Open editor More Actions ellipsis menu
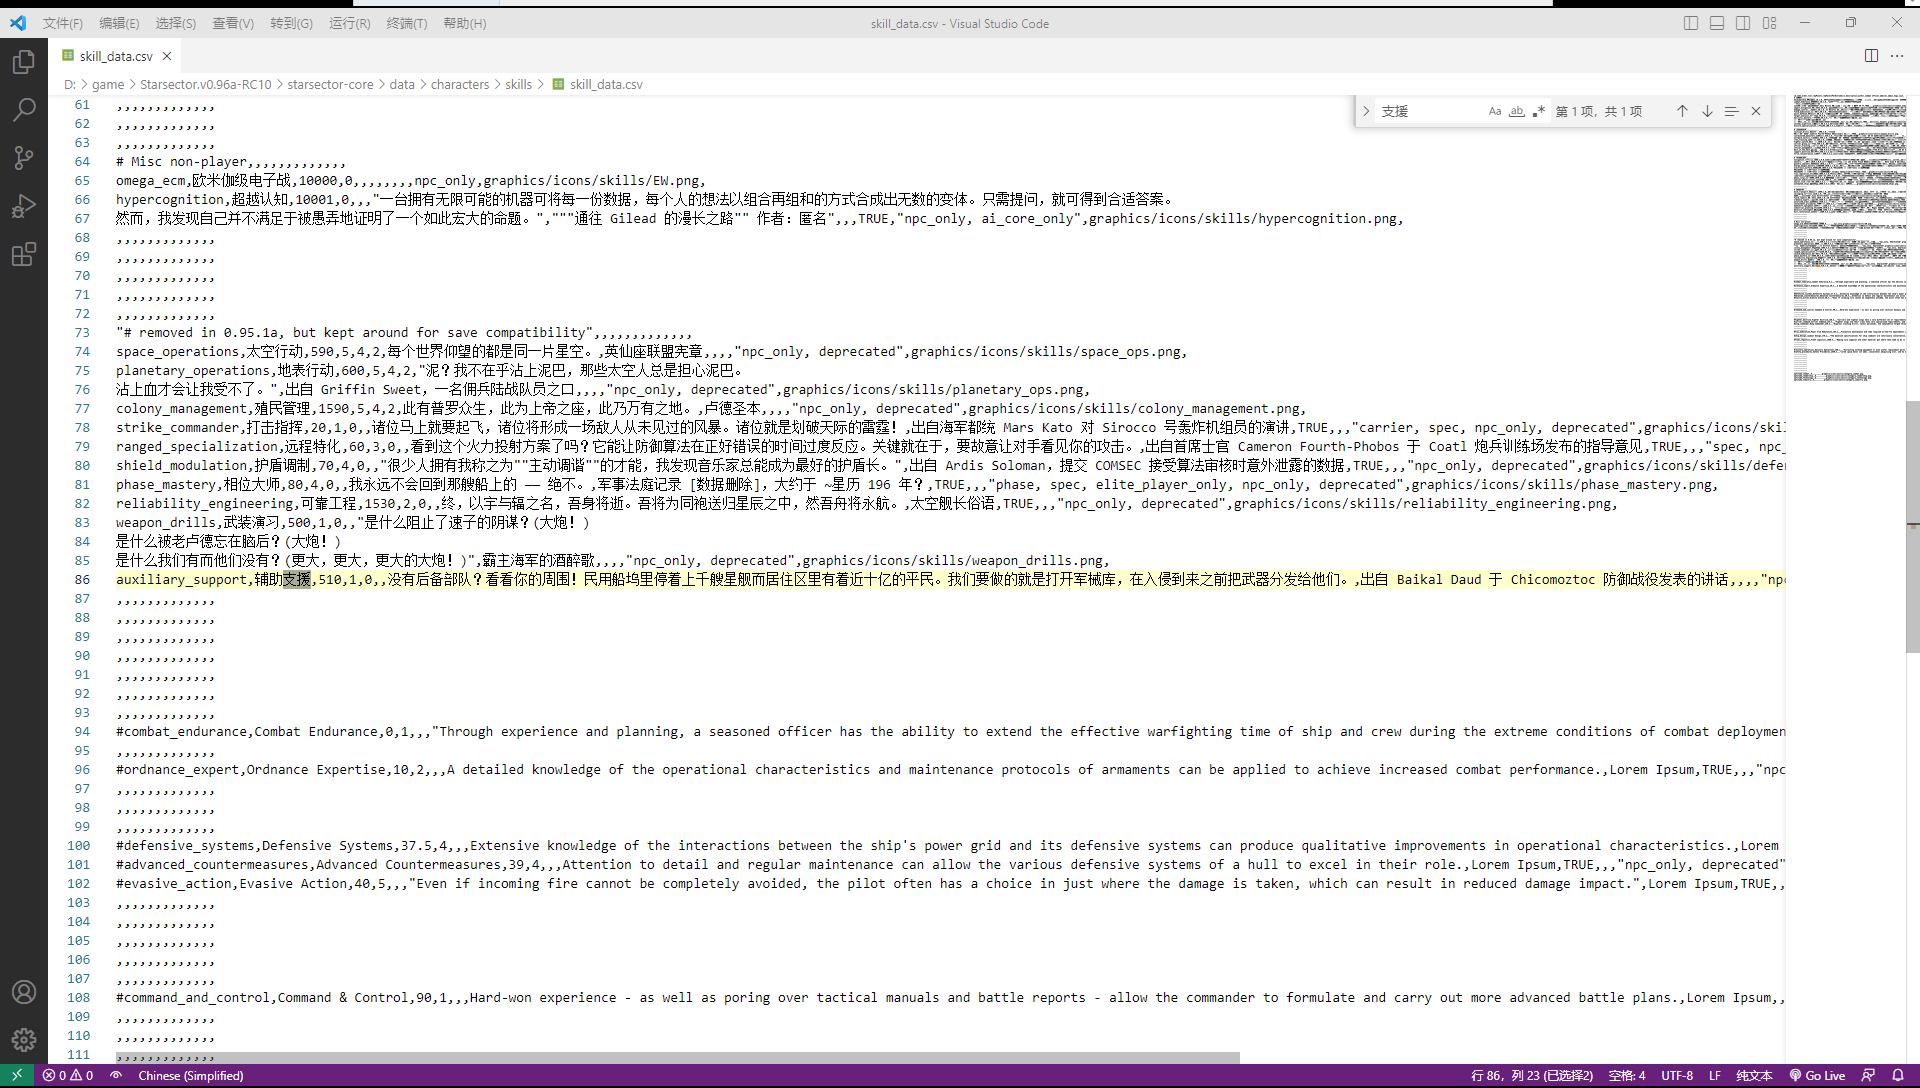The image size is (1920, 1088). click(1897, 56)
